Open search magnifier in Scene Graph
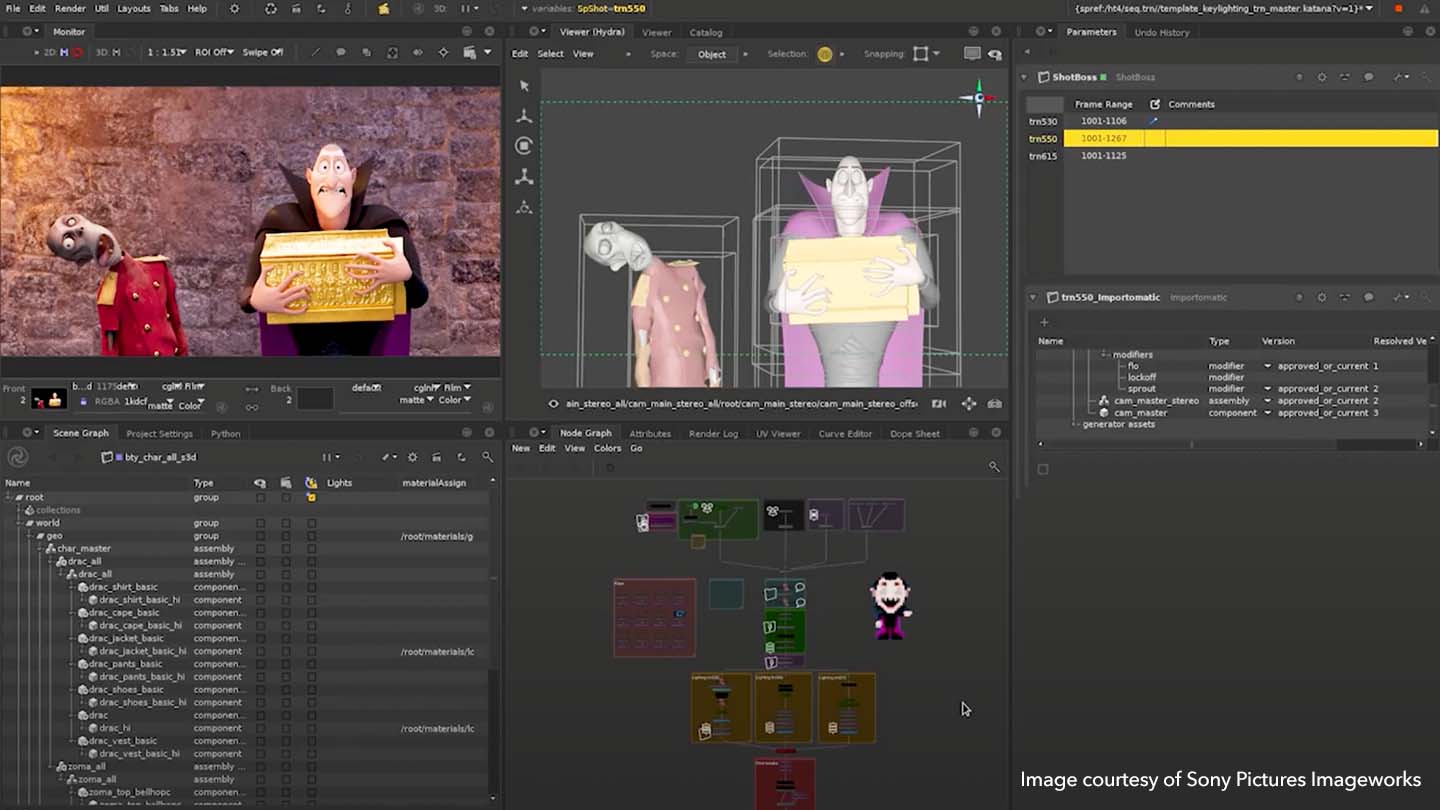Viewport: 1440px width, 810px height. tap(487, 457)
